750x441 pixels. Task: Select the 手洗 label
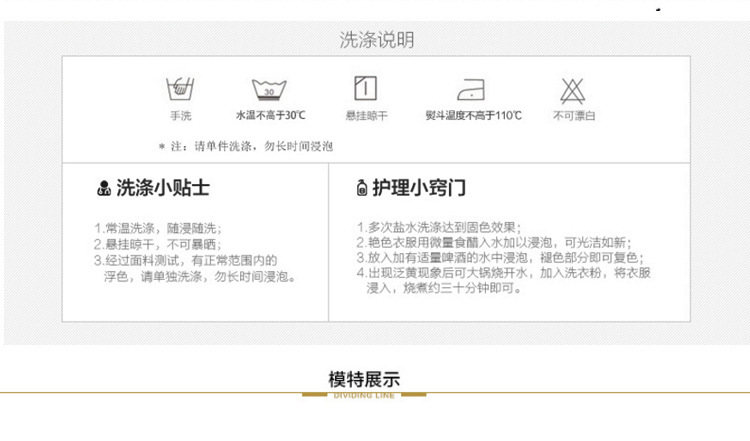[x=180, y=116]
